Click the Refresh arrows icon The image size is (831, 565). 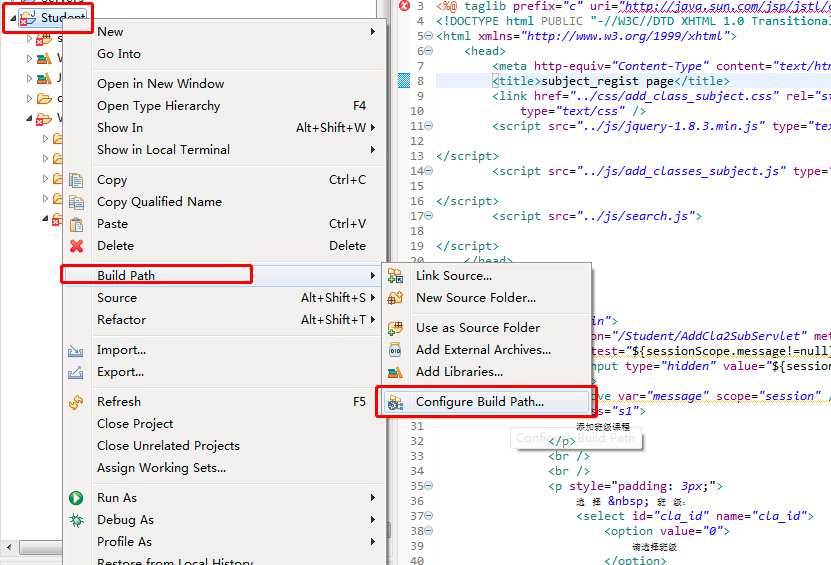[76, 402]
